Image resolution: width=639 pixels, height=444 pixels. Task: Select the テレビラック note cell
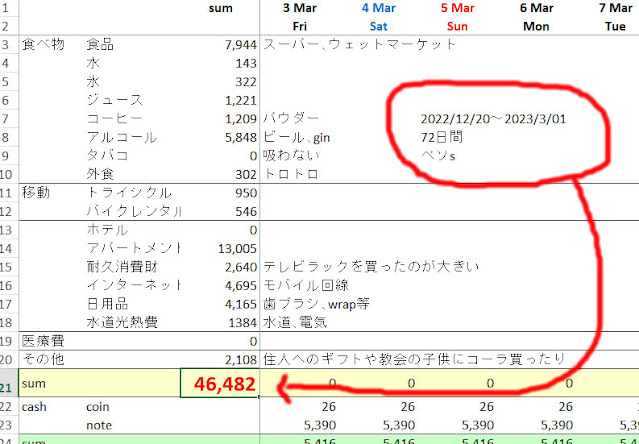(x=371, y=267)
